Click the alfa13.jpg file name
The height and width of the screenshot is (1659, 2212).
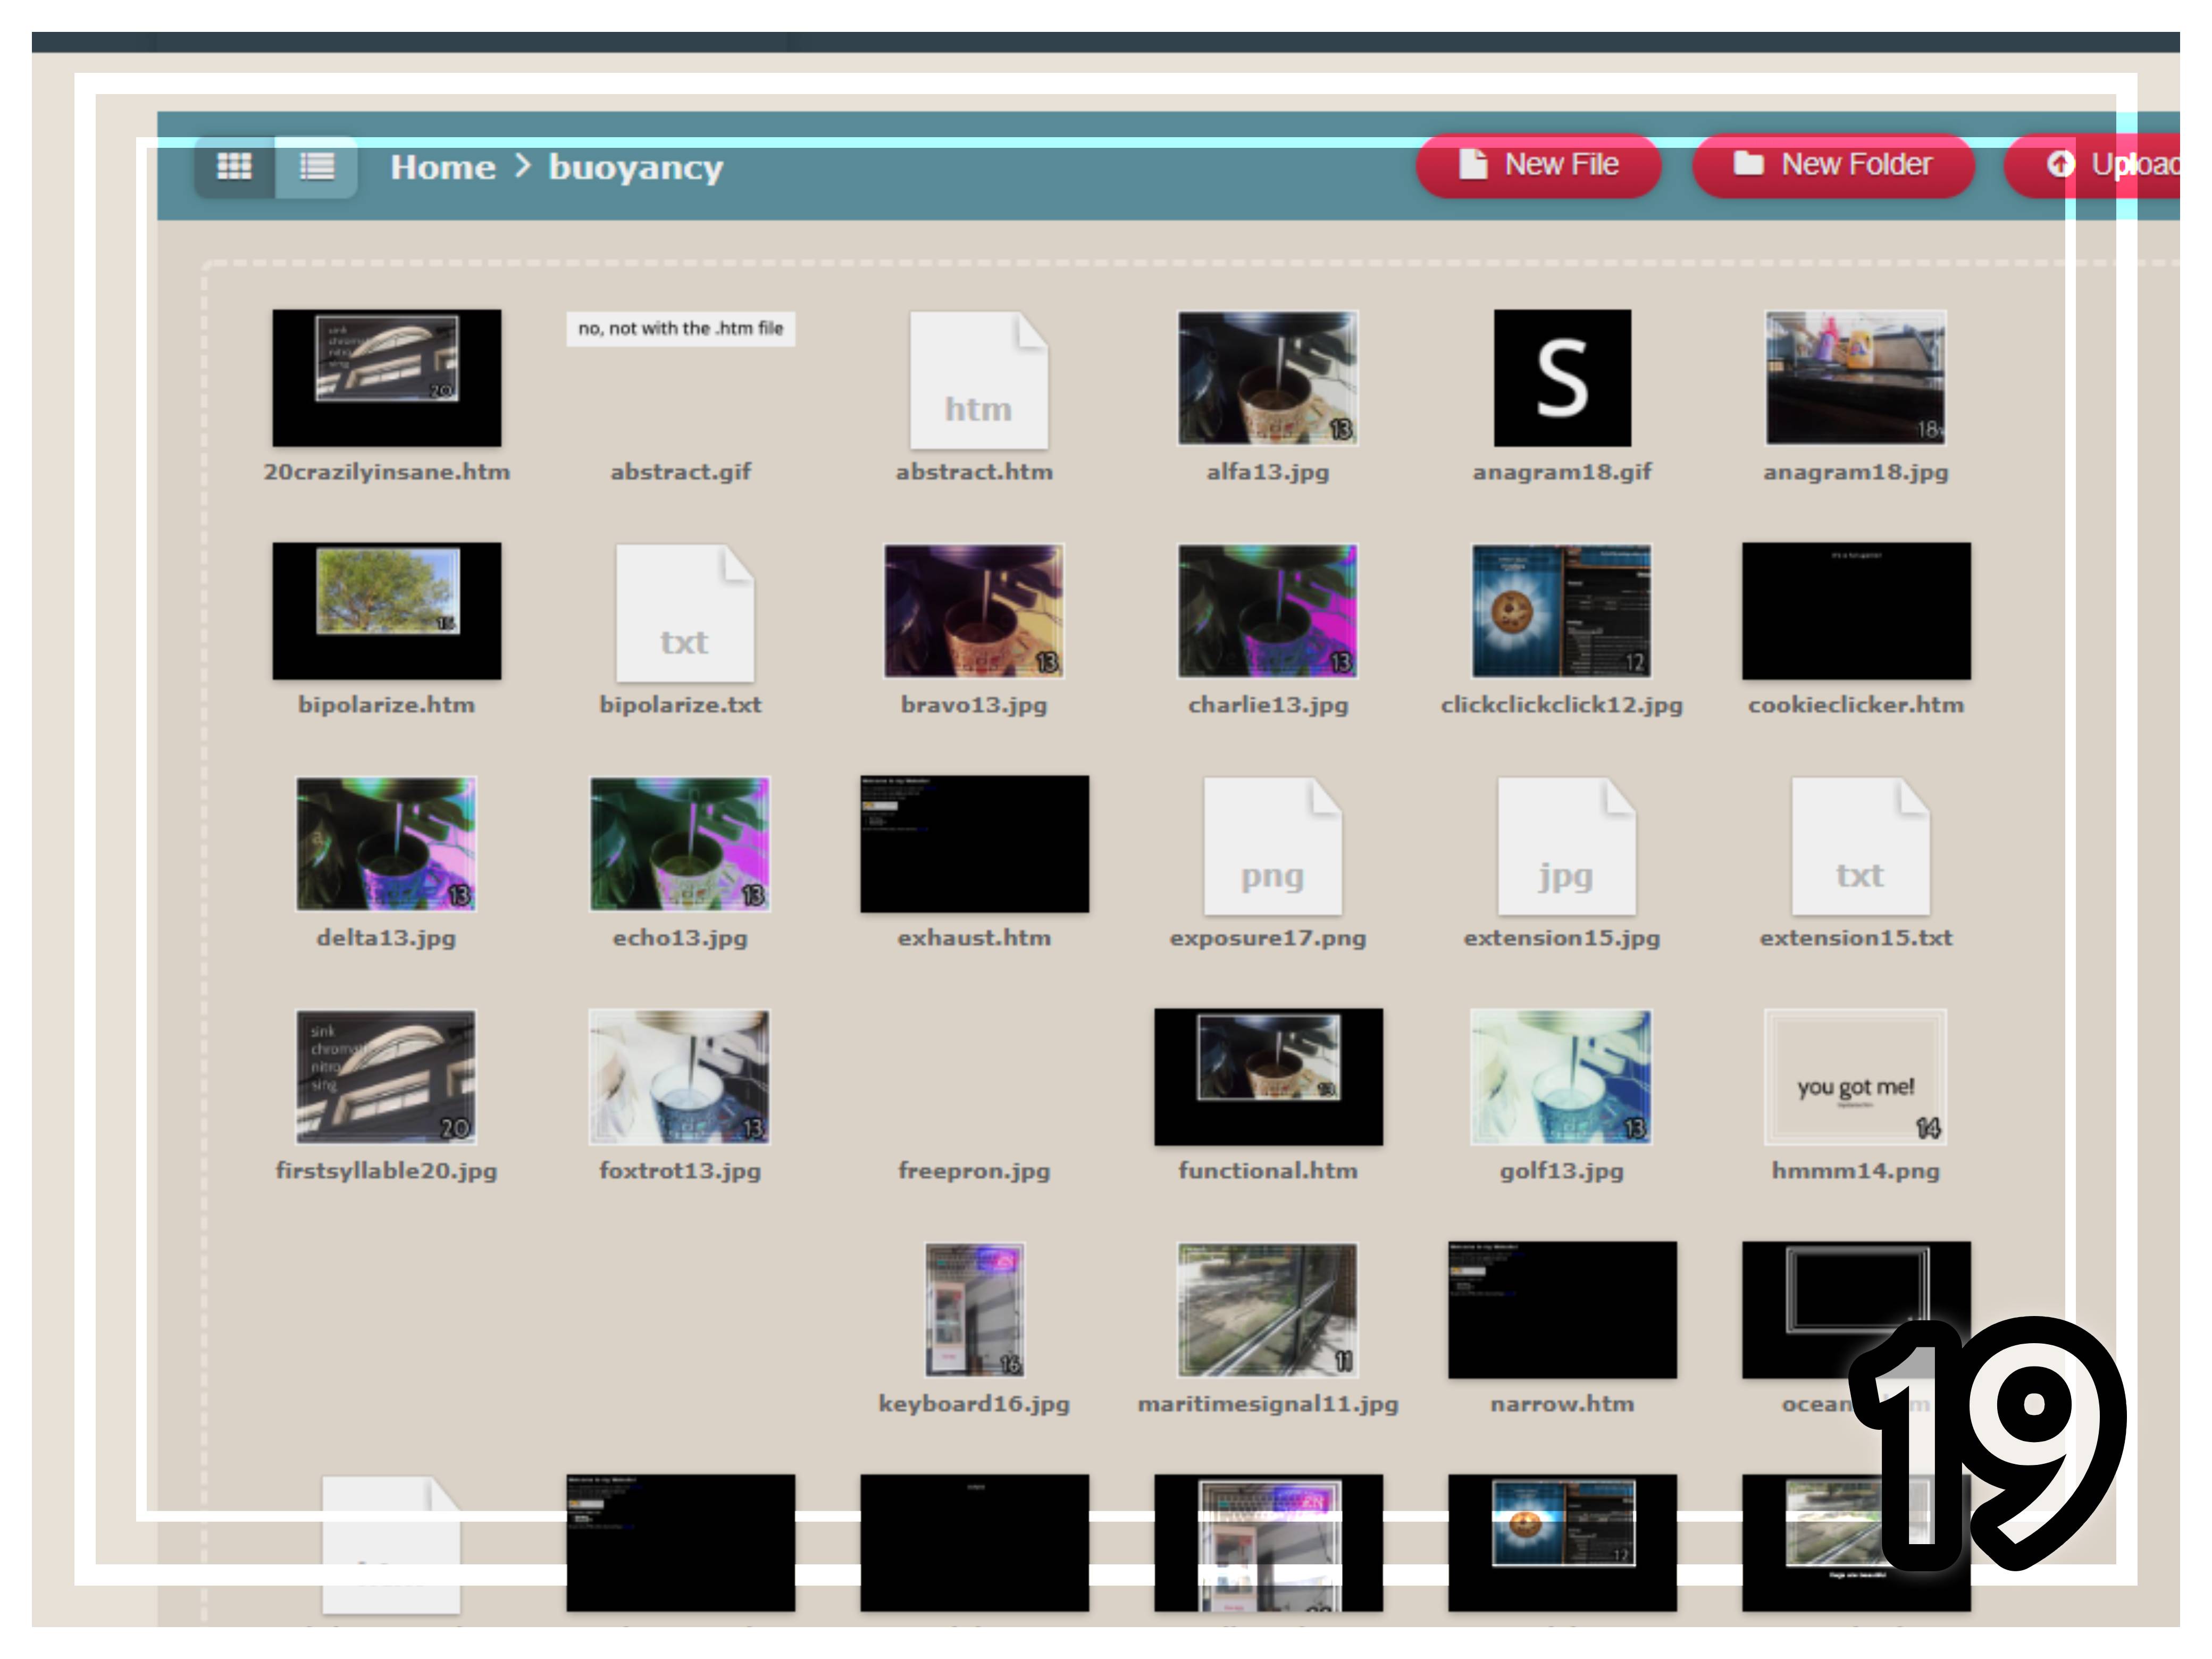pos(1268,472)
